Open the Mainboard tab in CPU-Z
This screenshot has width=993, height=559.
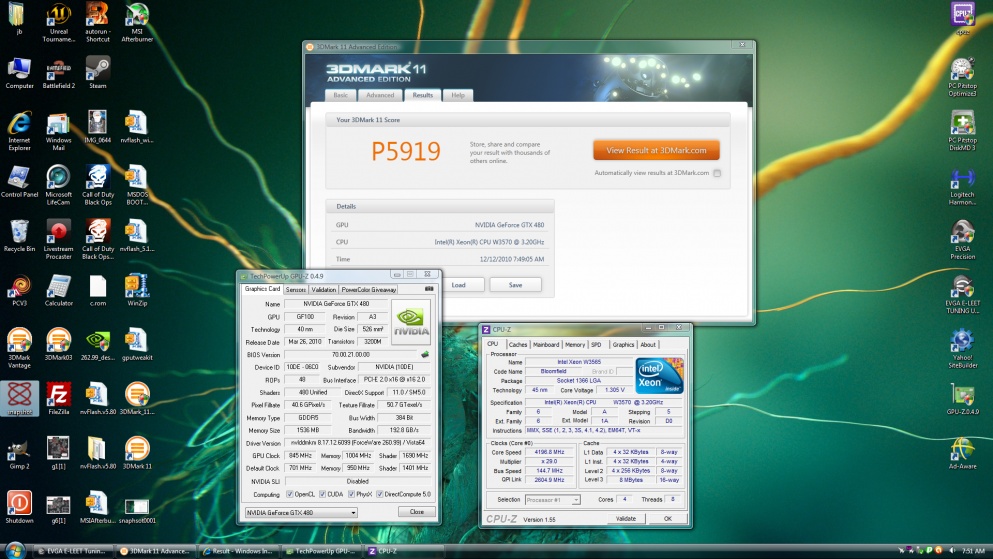click(546, 344)
